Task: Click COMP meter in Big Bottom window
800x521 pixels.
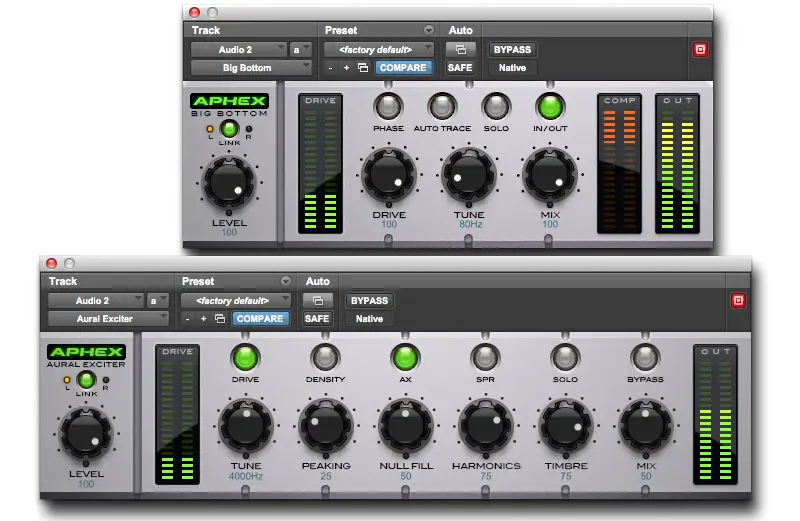Action: pyautogui.click(x=619, y=164)
